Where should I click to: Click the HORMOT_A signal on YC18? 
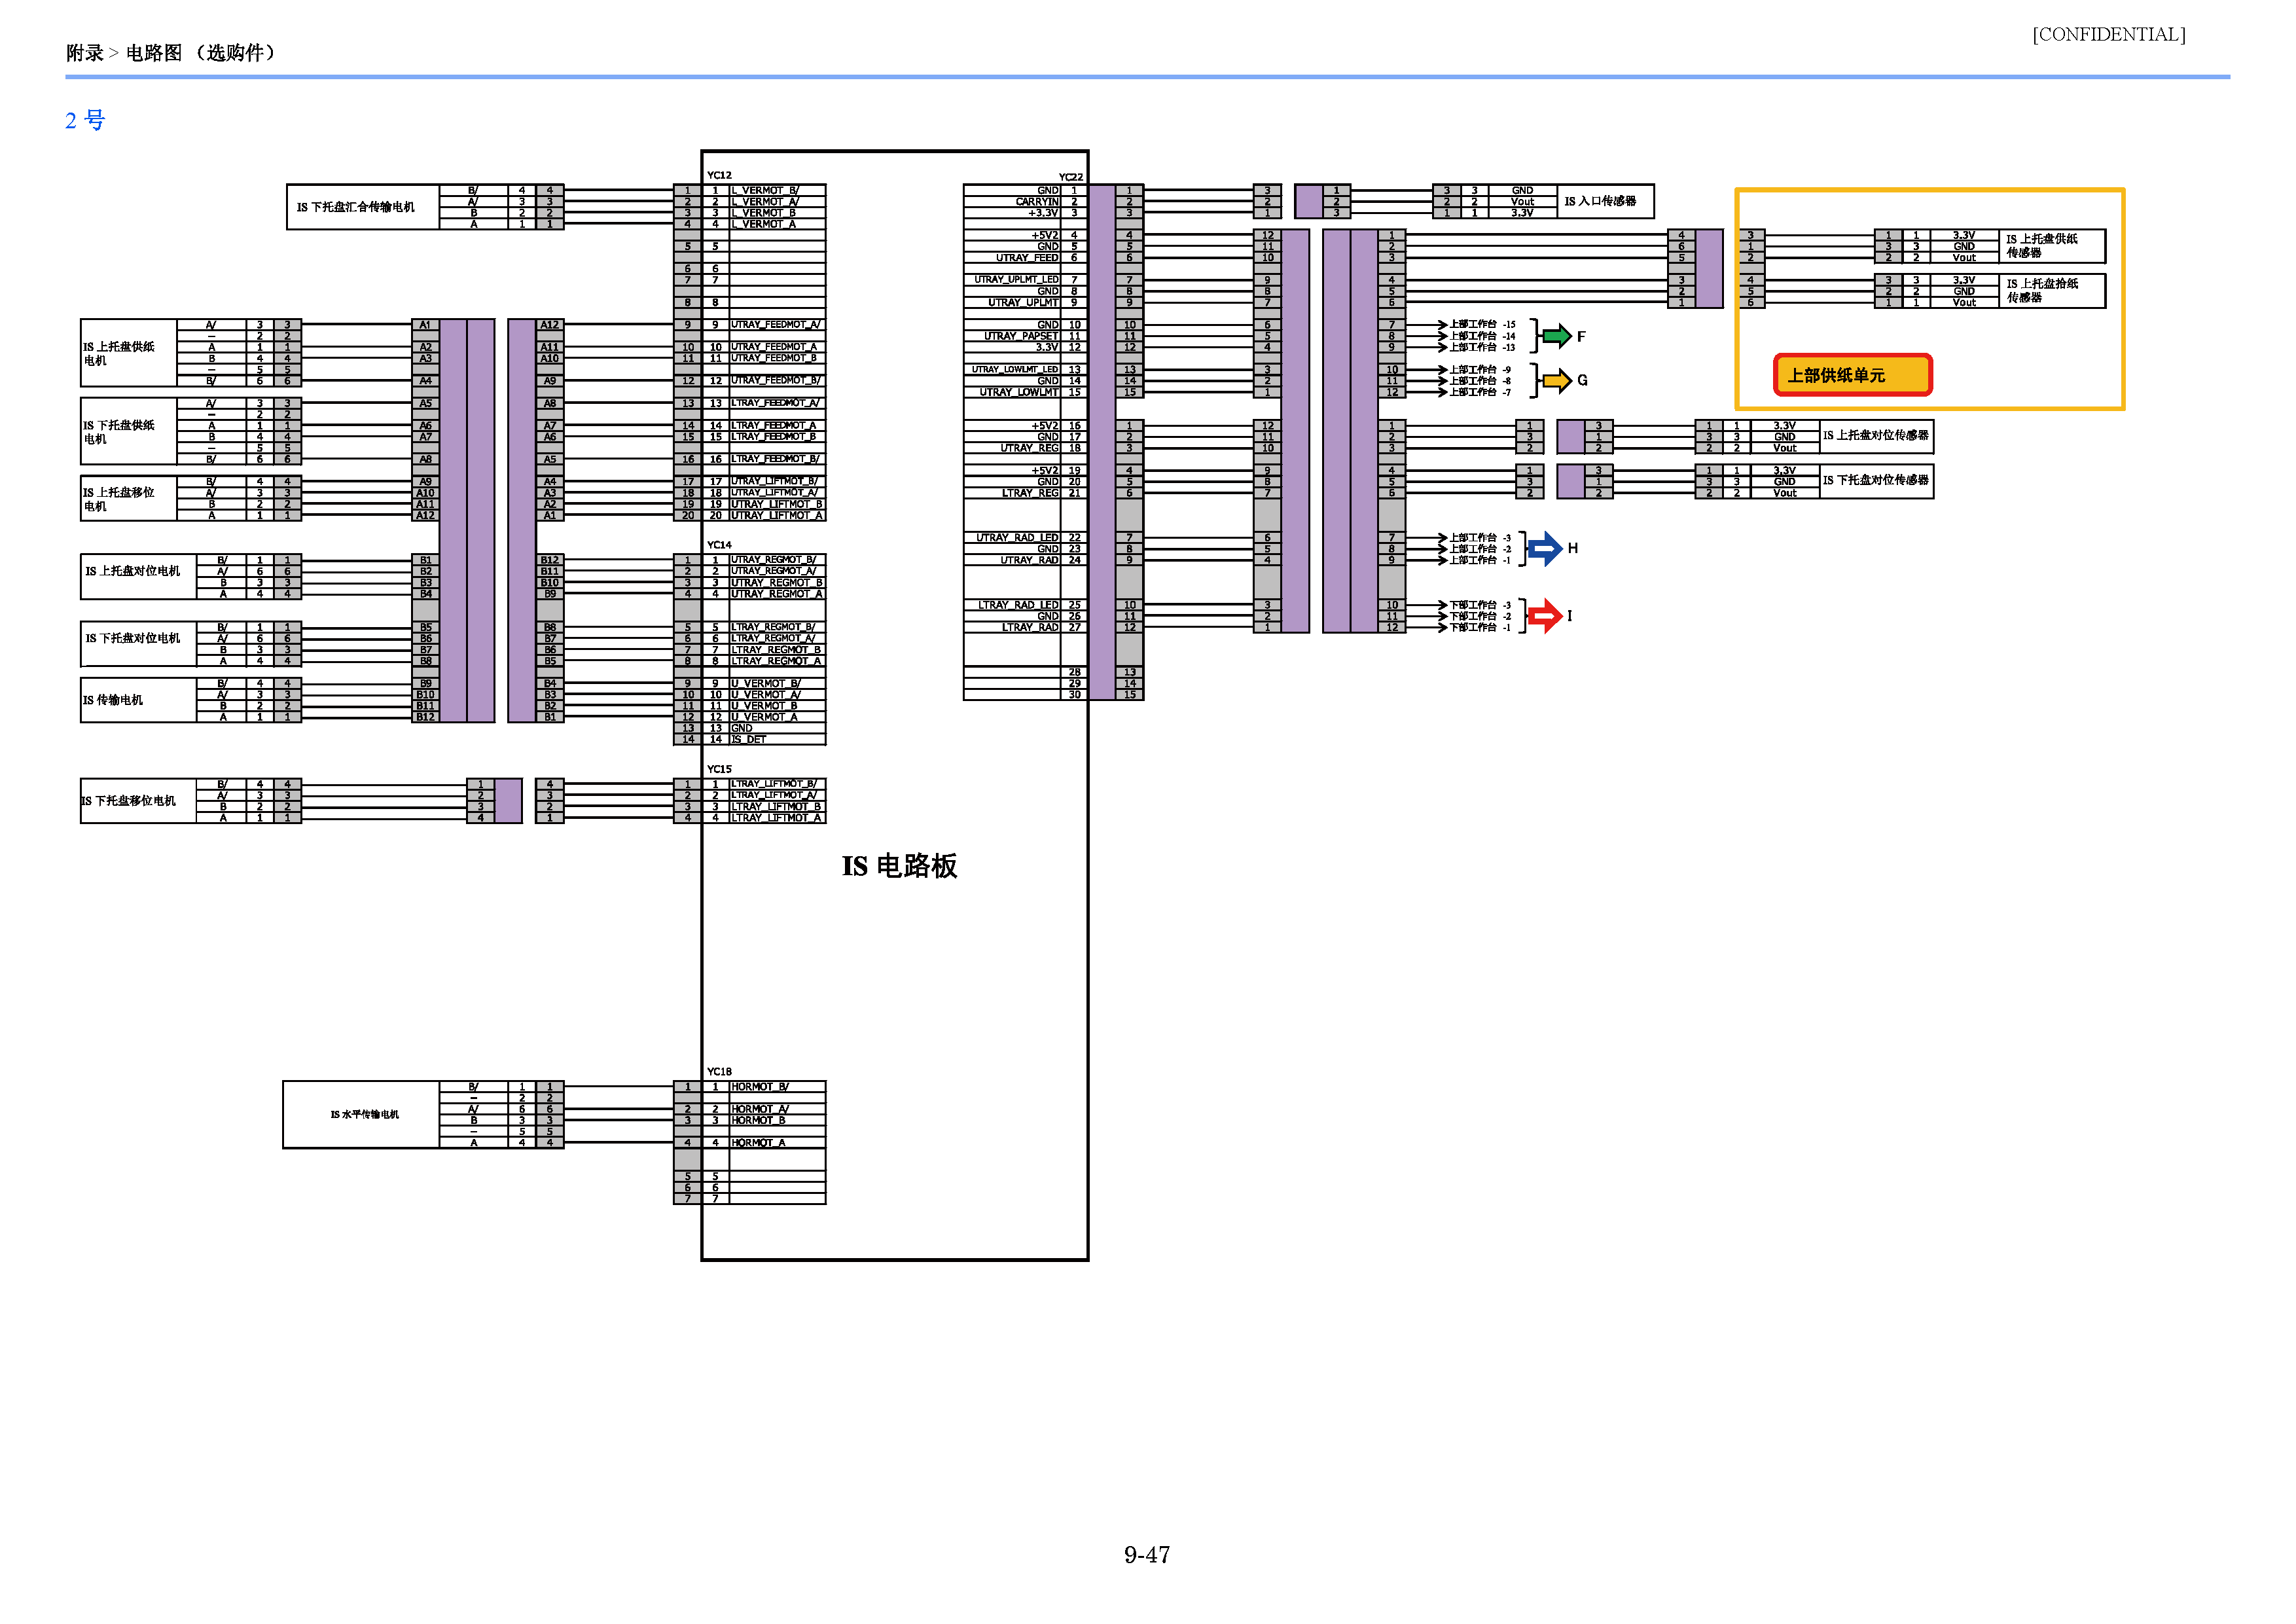(x=758, y=1143)
